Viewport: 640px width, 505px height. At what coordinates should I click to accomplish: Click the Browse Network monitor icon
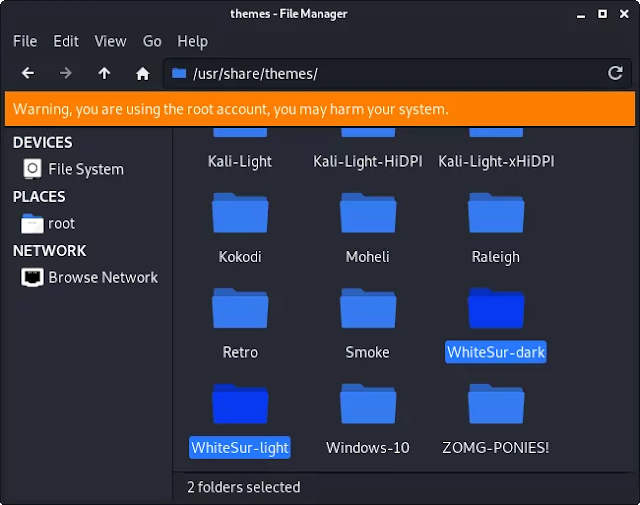coord(32,278)
